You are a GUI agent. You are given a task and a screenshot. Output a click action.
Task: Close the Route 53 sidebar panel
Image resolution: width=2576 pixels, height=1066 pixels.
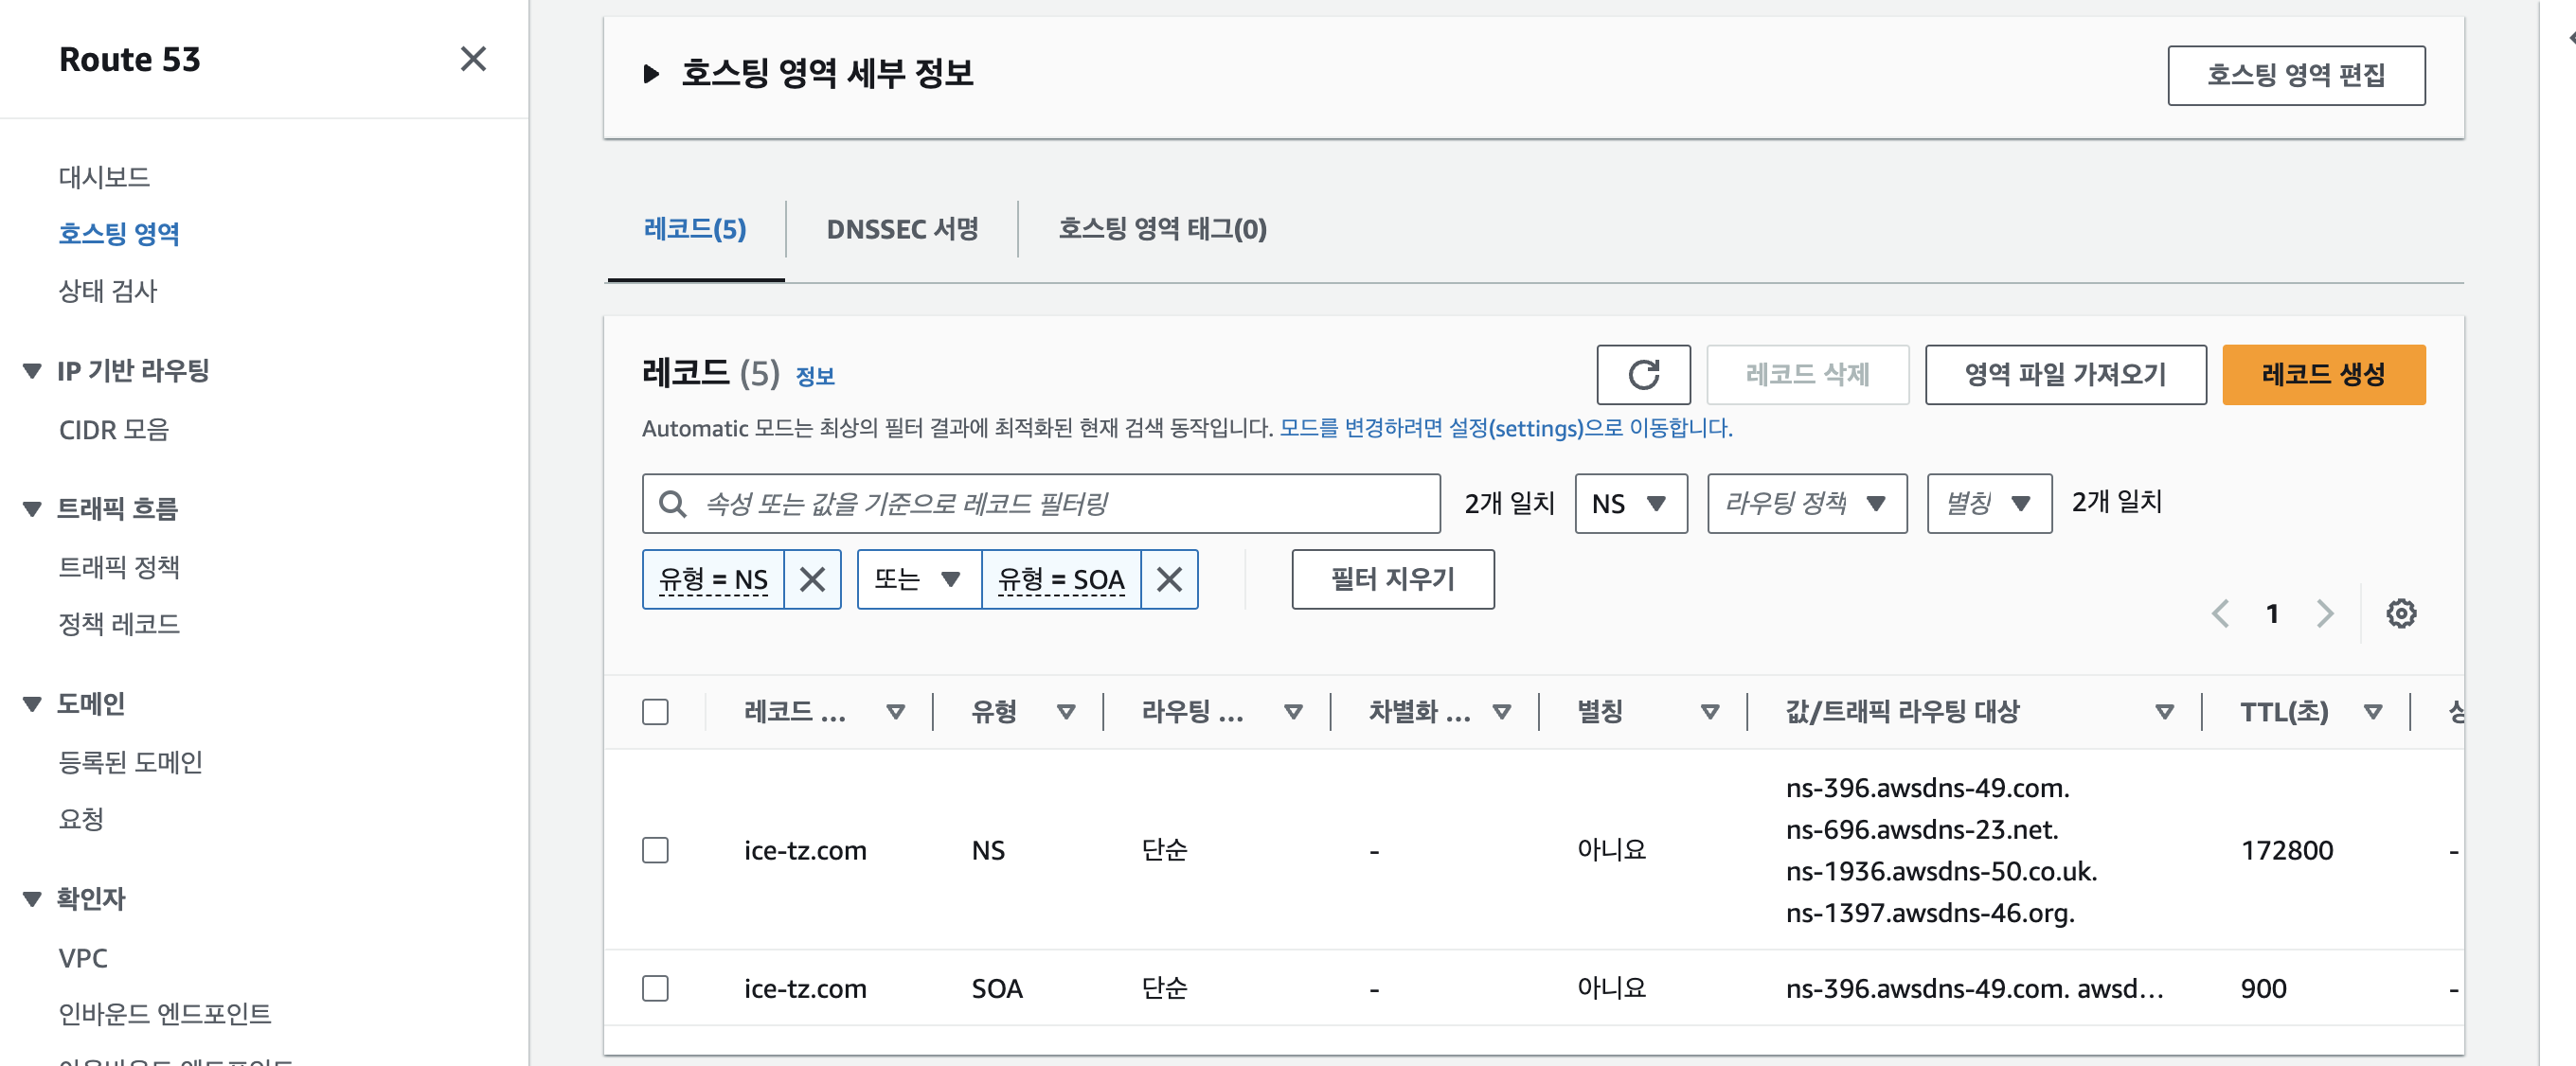point(473,59)
